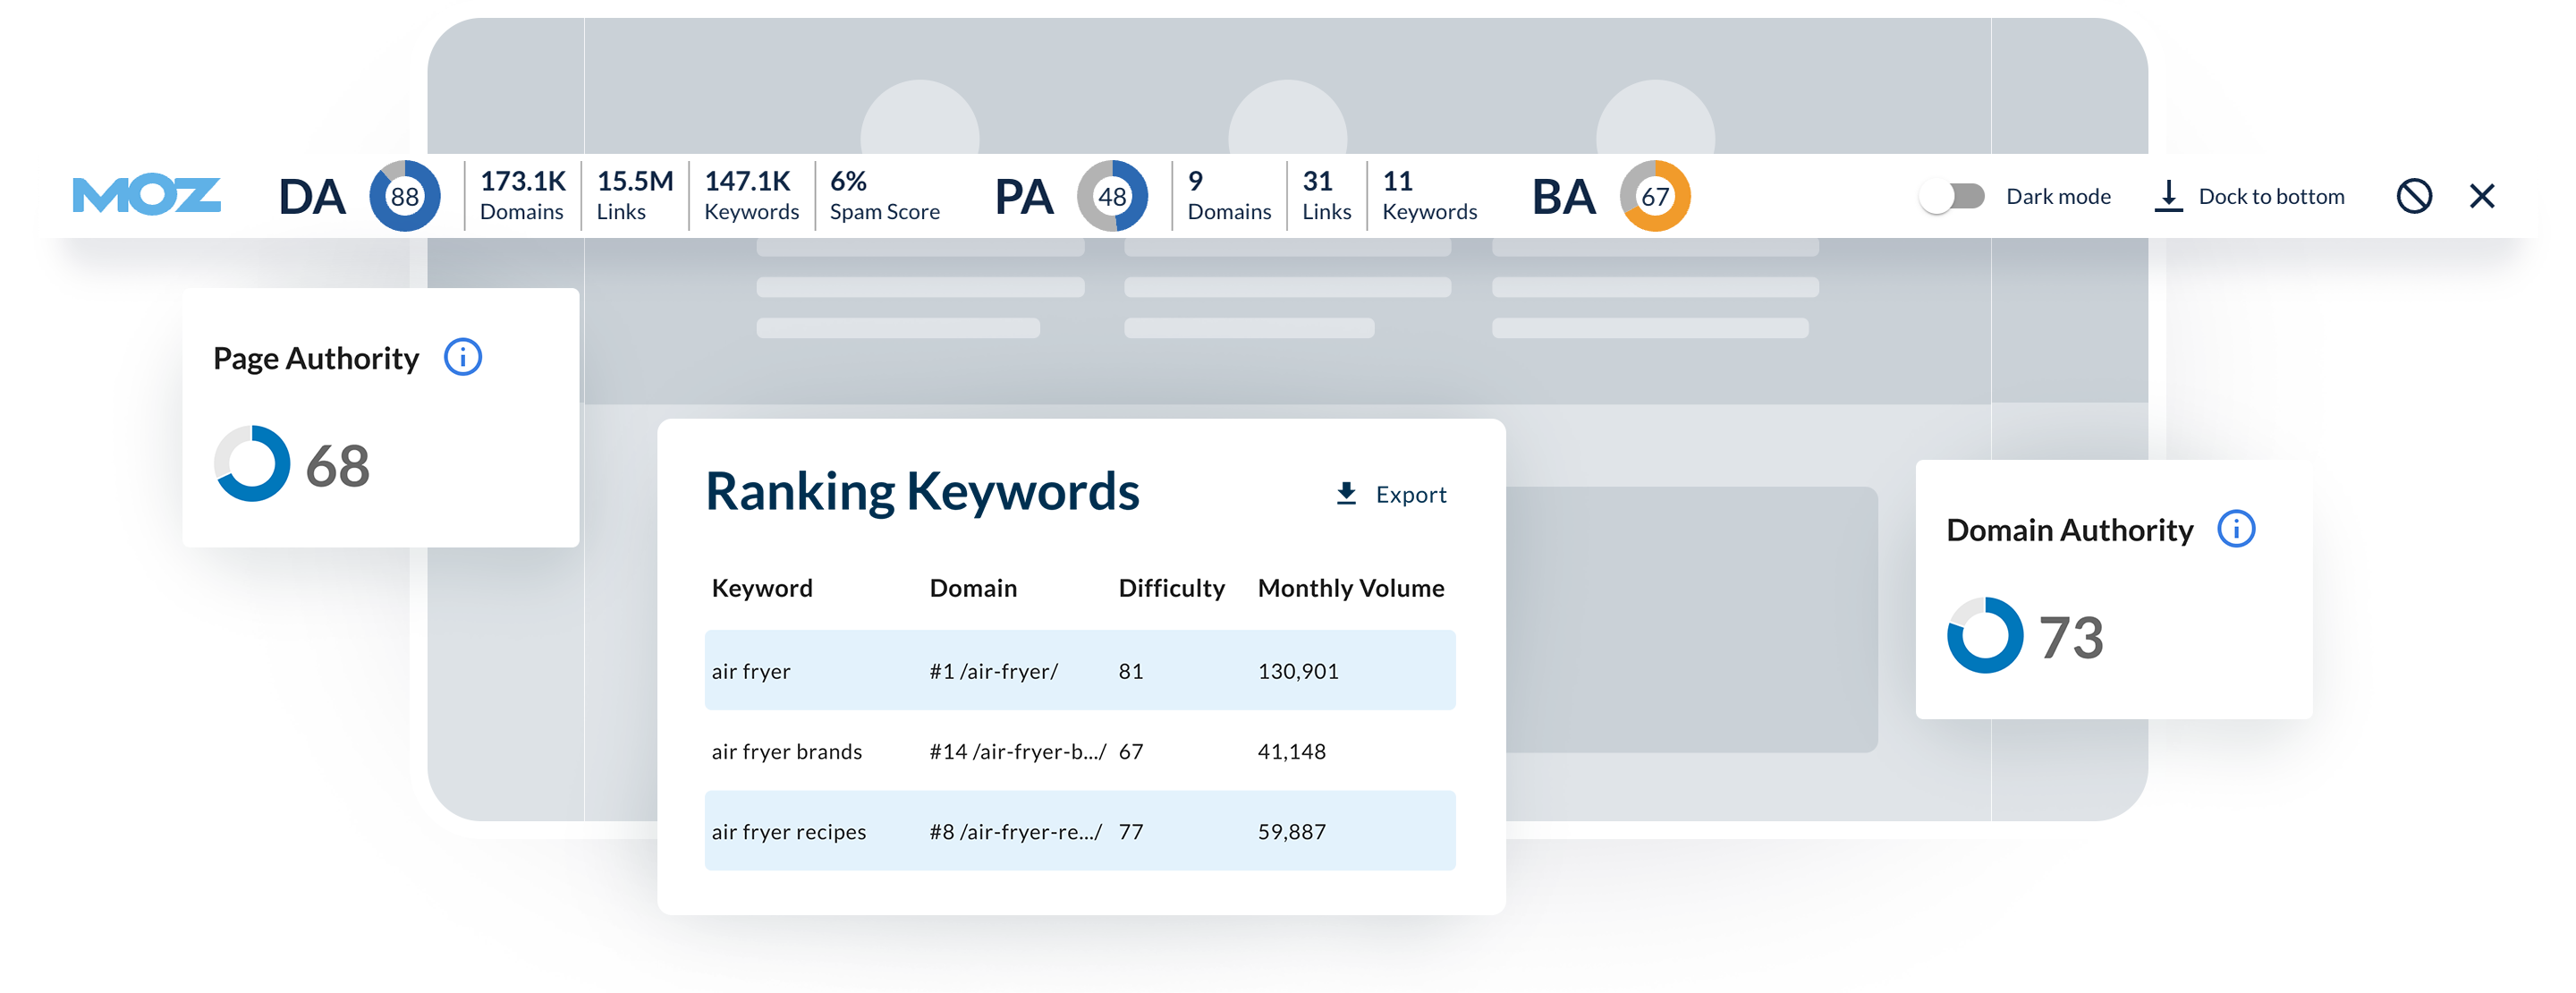The height and width of the screenshot is (993, 2576).
Task: Sort by Difficulty column header
Action: click(x=1171, y=588)
